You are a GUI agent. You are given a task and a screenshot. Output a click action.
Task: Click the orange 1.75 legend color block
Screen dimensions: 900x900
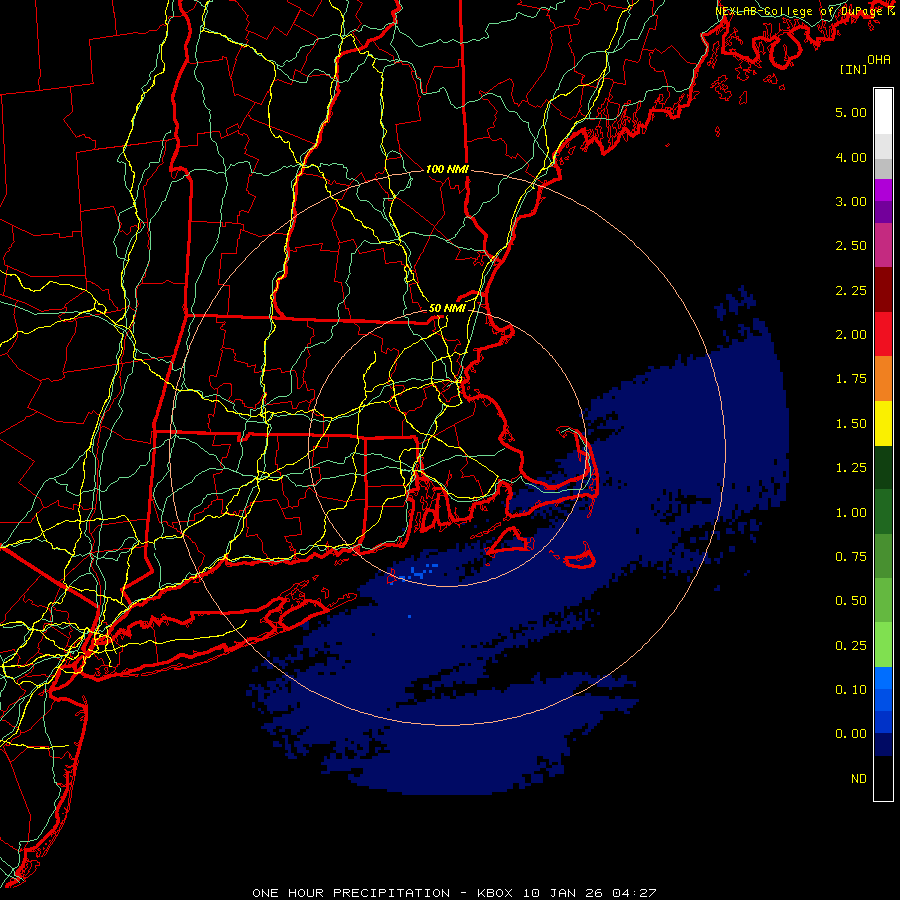(x=883, y=379)
